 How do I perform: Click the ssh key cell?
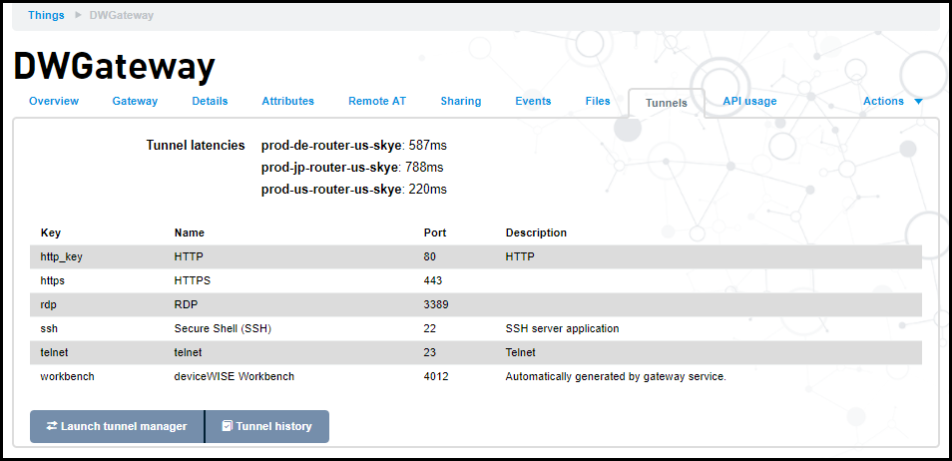coord(49,329)
